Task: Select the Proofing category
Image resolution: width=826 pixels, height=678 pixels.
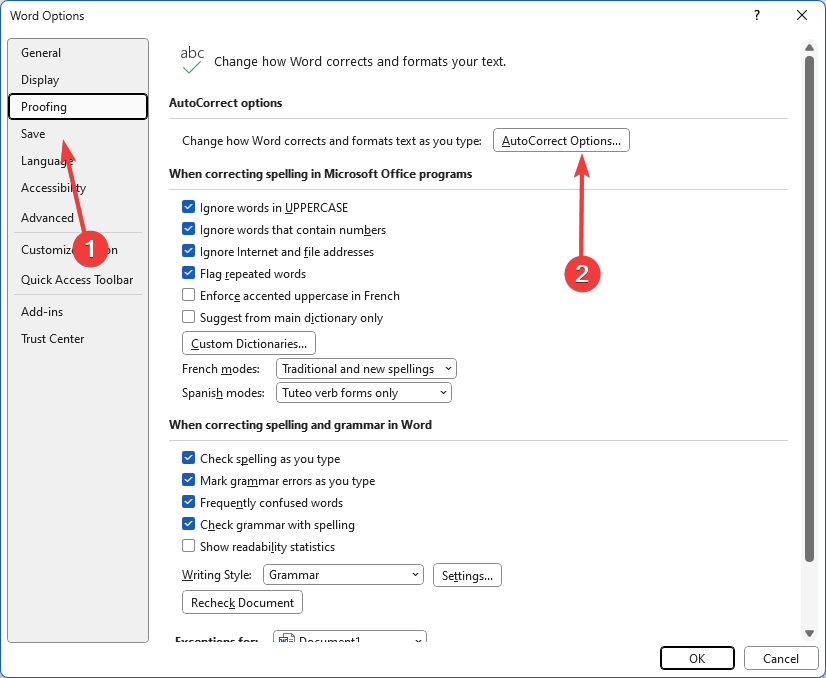Action: tap(78, 106)
